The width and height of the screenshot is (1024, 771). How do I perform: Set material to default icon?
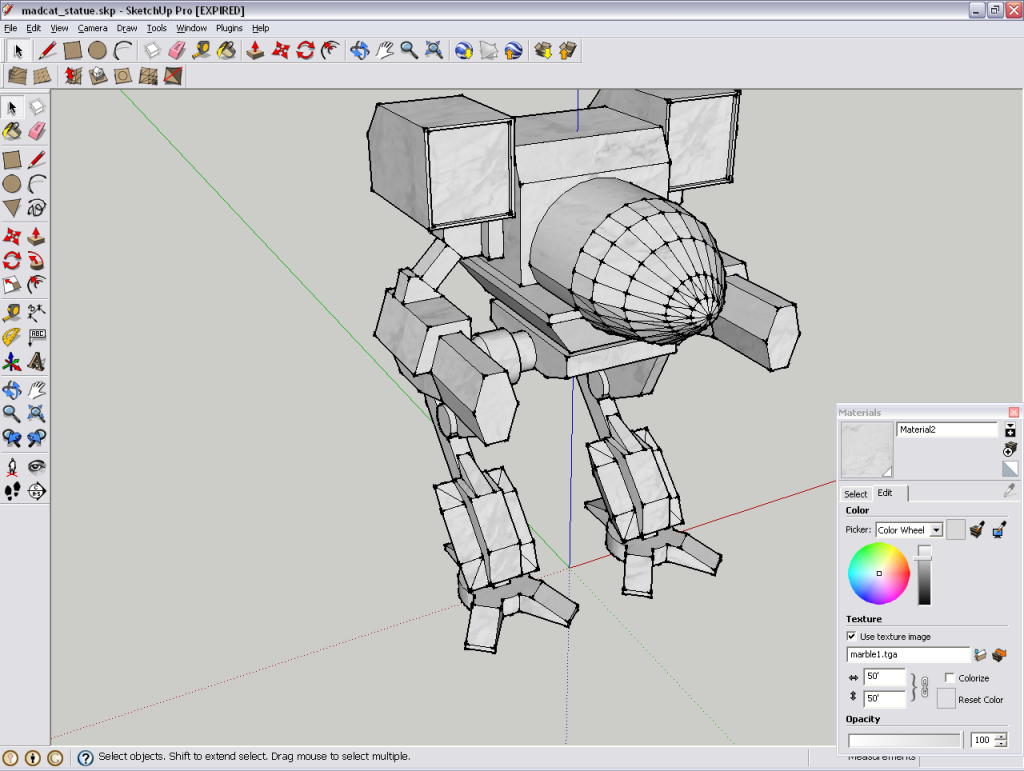[x=1010, y=469]
